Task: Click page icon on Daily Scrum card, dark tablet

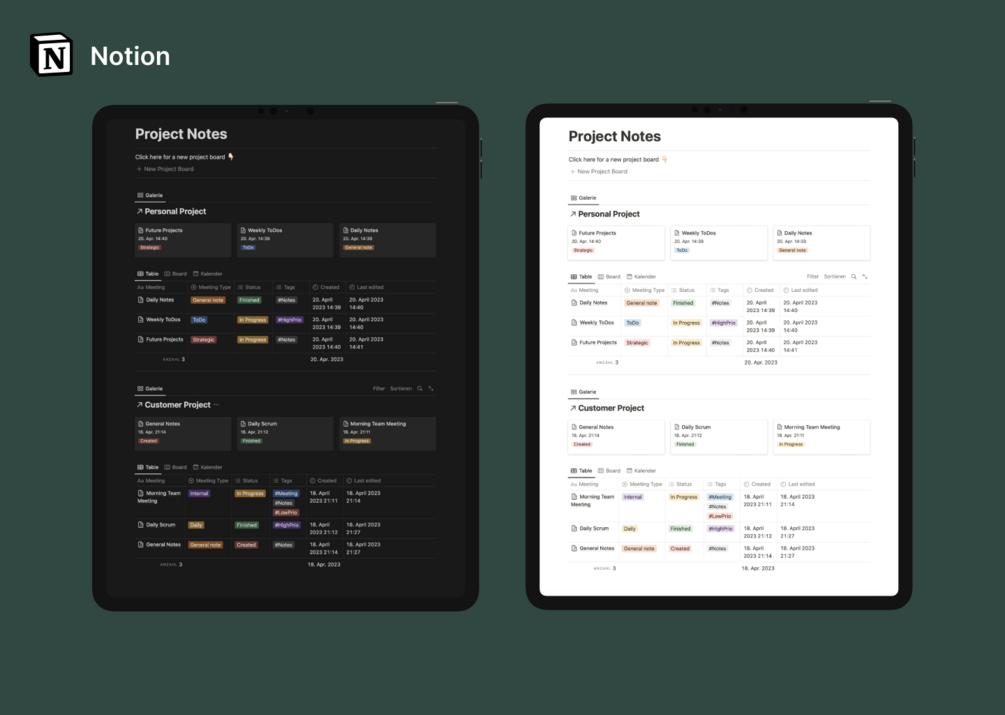Action: pos(244,423)
